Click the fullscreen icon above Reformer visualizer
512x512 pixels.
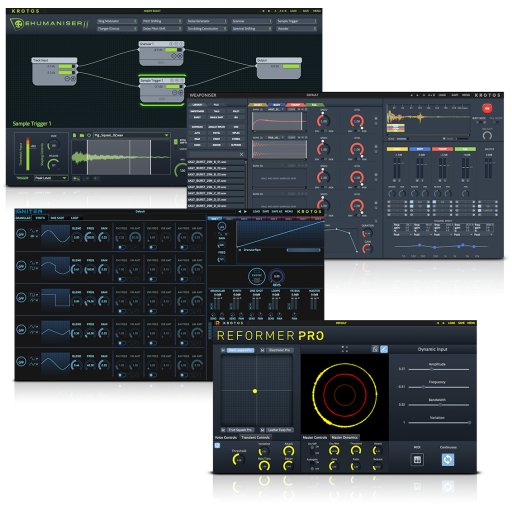point(345,349)
